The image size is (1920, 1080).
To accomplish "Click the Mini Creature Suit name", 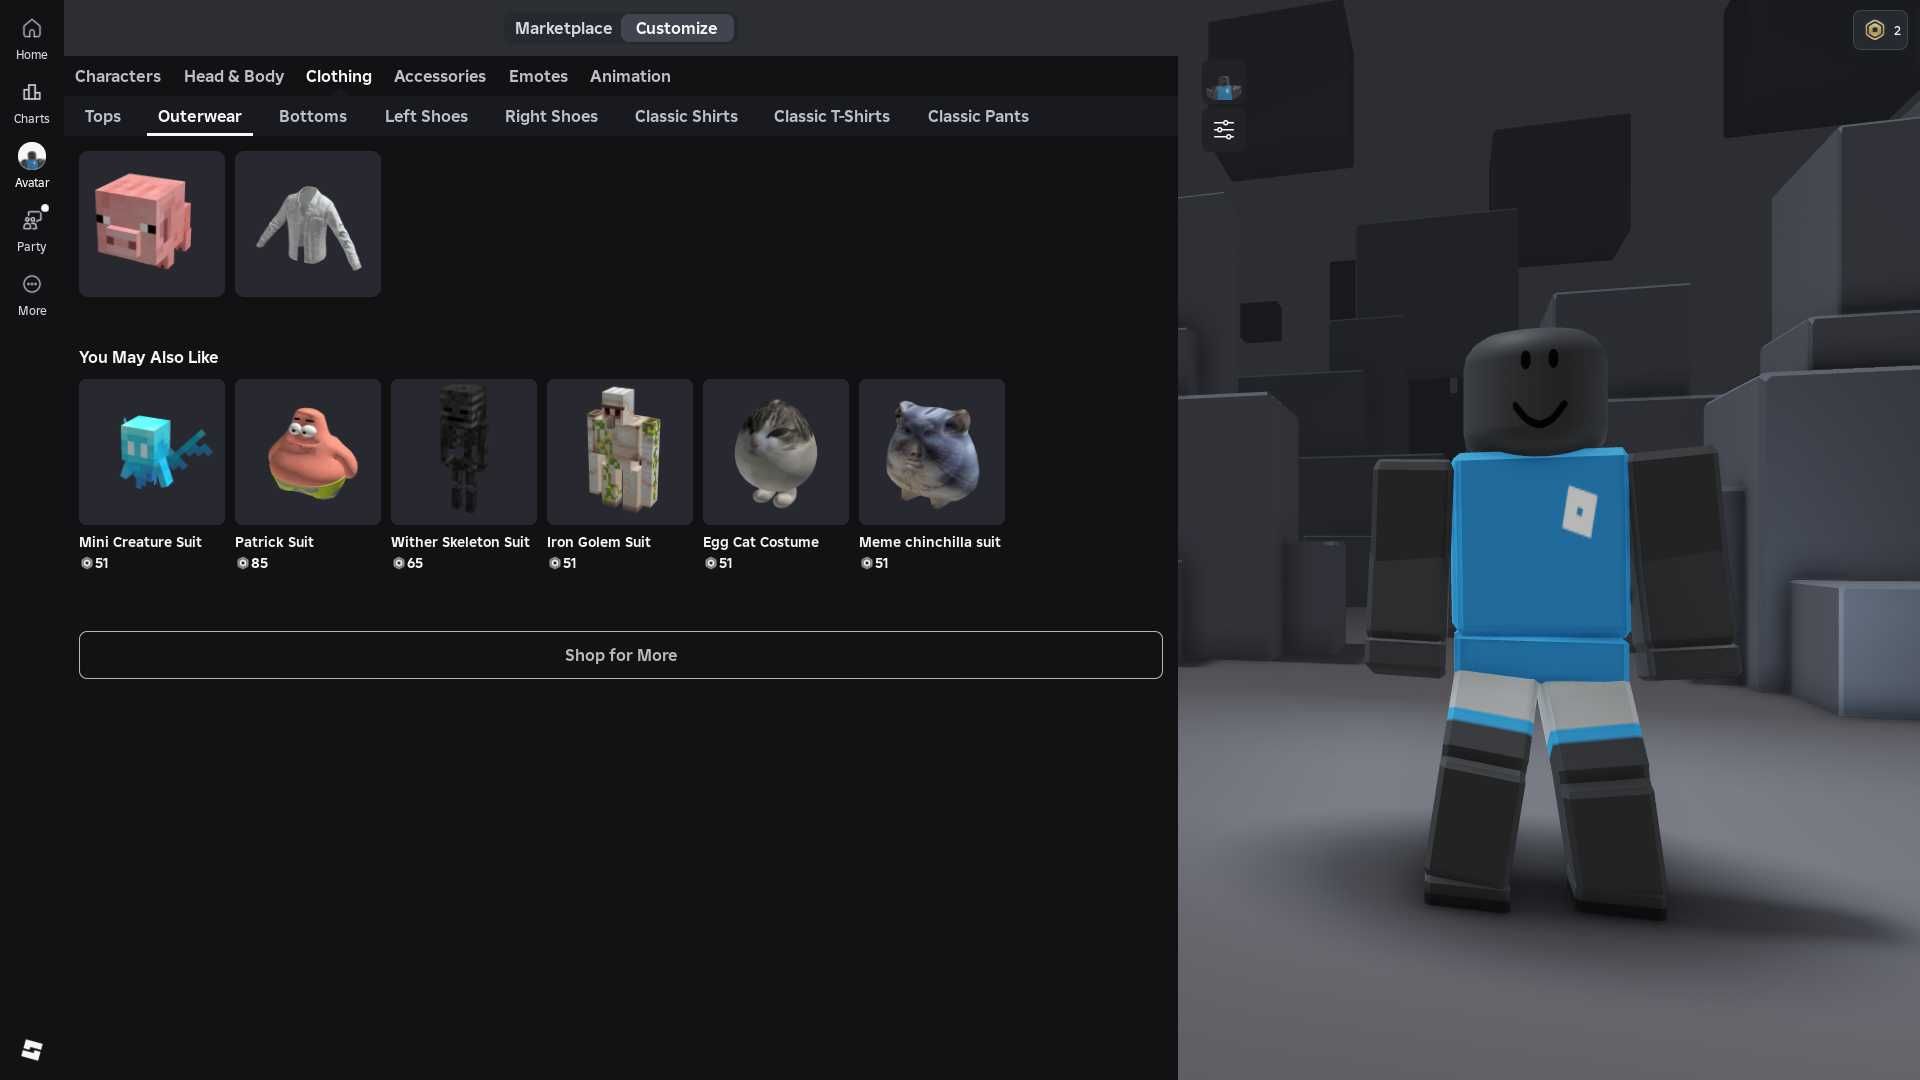I will 140,542.
